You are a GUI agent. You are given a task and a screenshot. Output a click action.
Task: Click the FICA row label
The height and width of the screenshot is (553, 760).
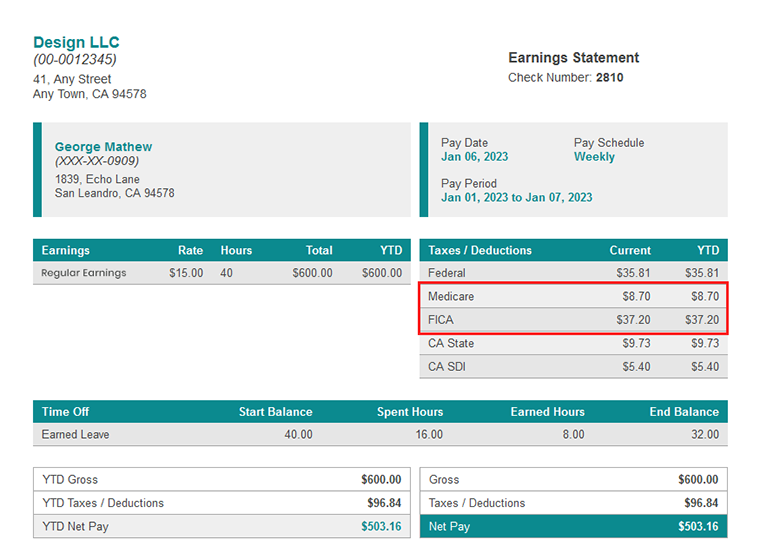(x=441, y=320)
